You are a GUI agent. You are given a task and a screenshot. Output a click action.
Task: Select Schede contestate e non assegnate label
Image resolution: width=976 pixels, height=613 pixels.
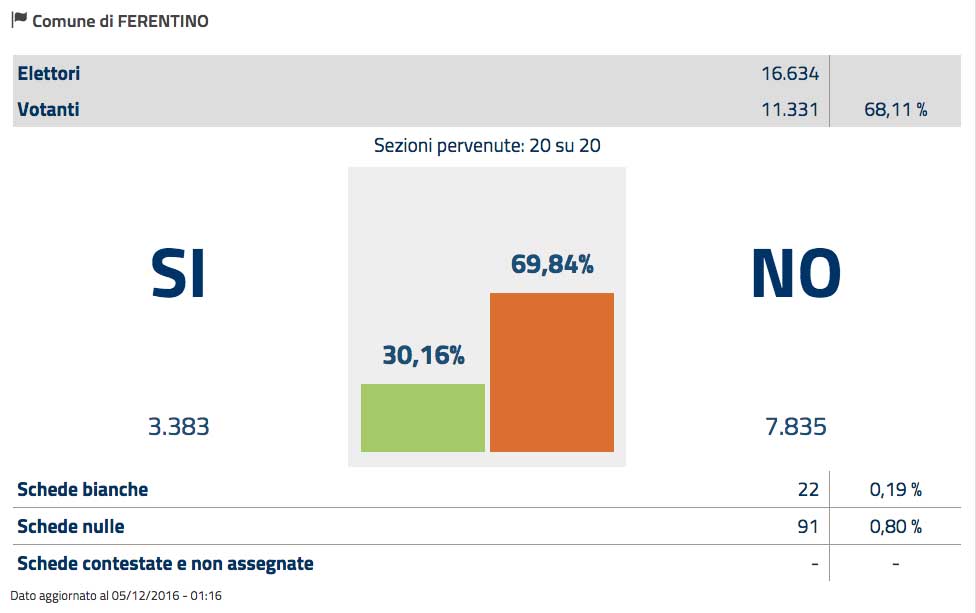(165, 563)
